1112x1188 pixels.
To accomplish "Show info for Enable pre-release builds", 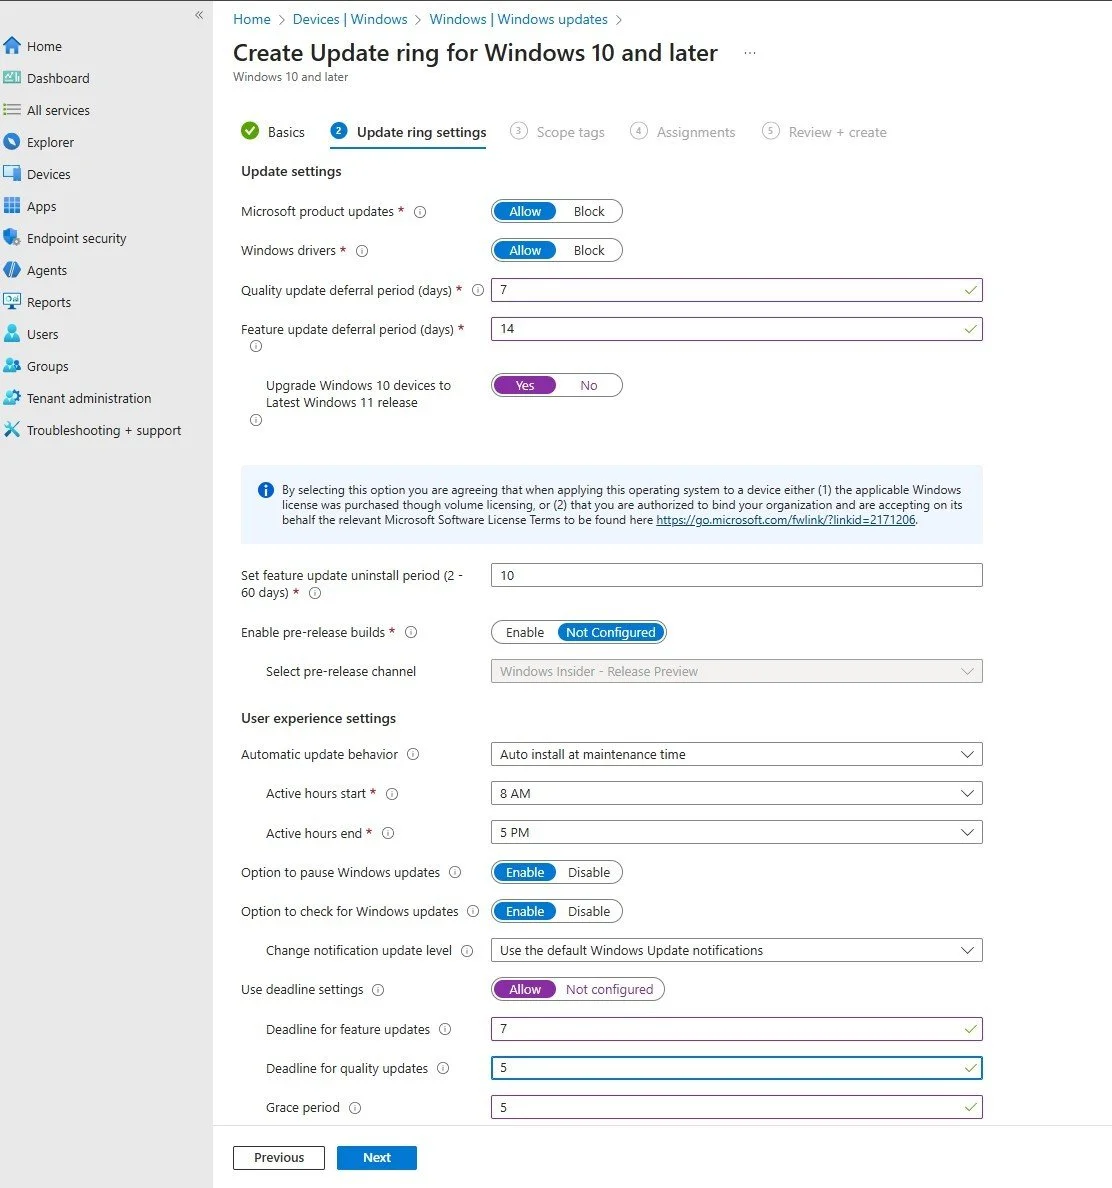I will click(x=411, y=632).
